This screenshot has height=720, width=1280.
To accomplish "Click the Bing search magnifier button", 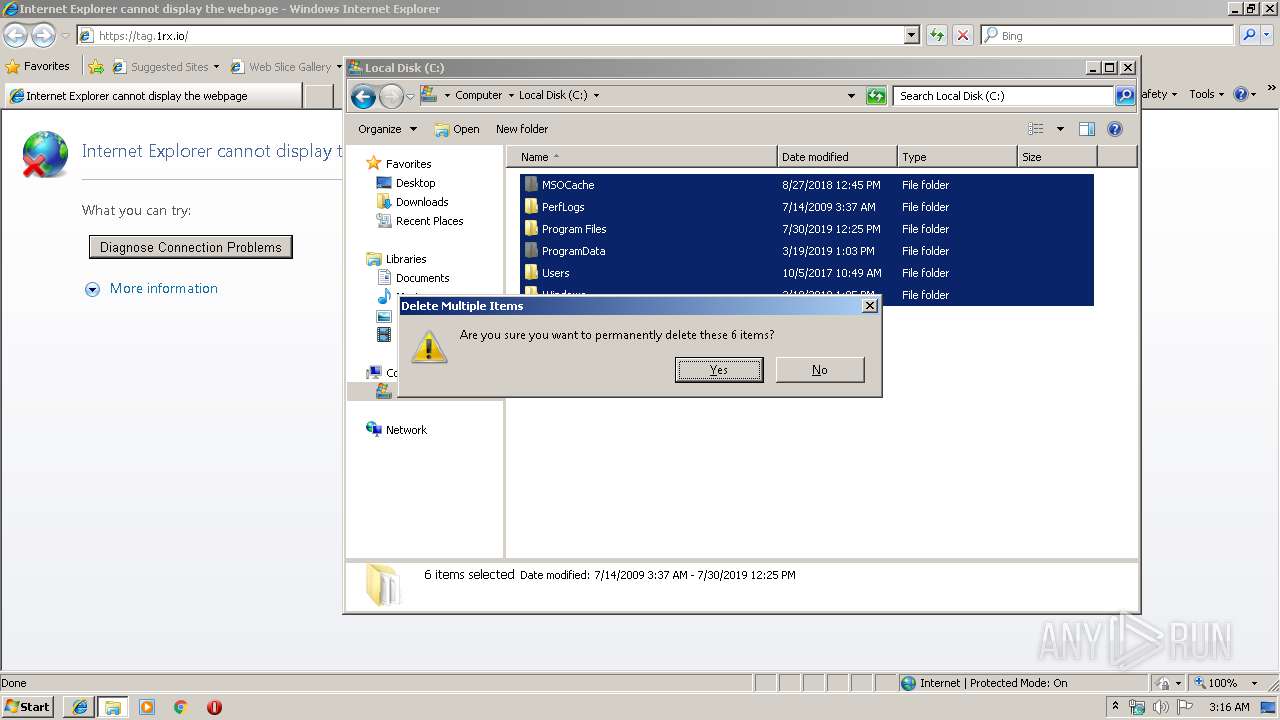I will (x=1249, y=36).
